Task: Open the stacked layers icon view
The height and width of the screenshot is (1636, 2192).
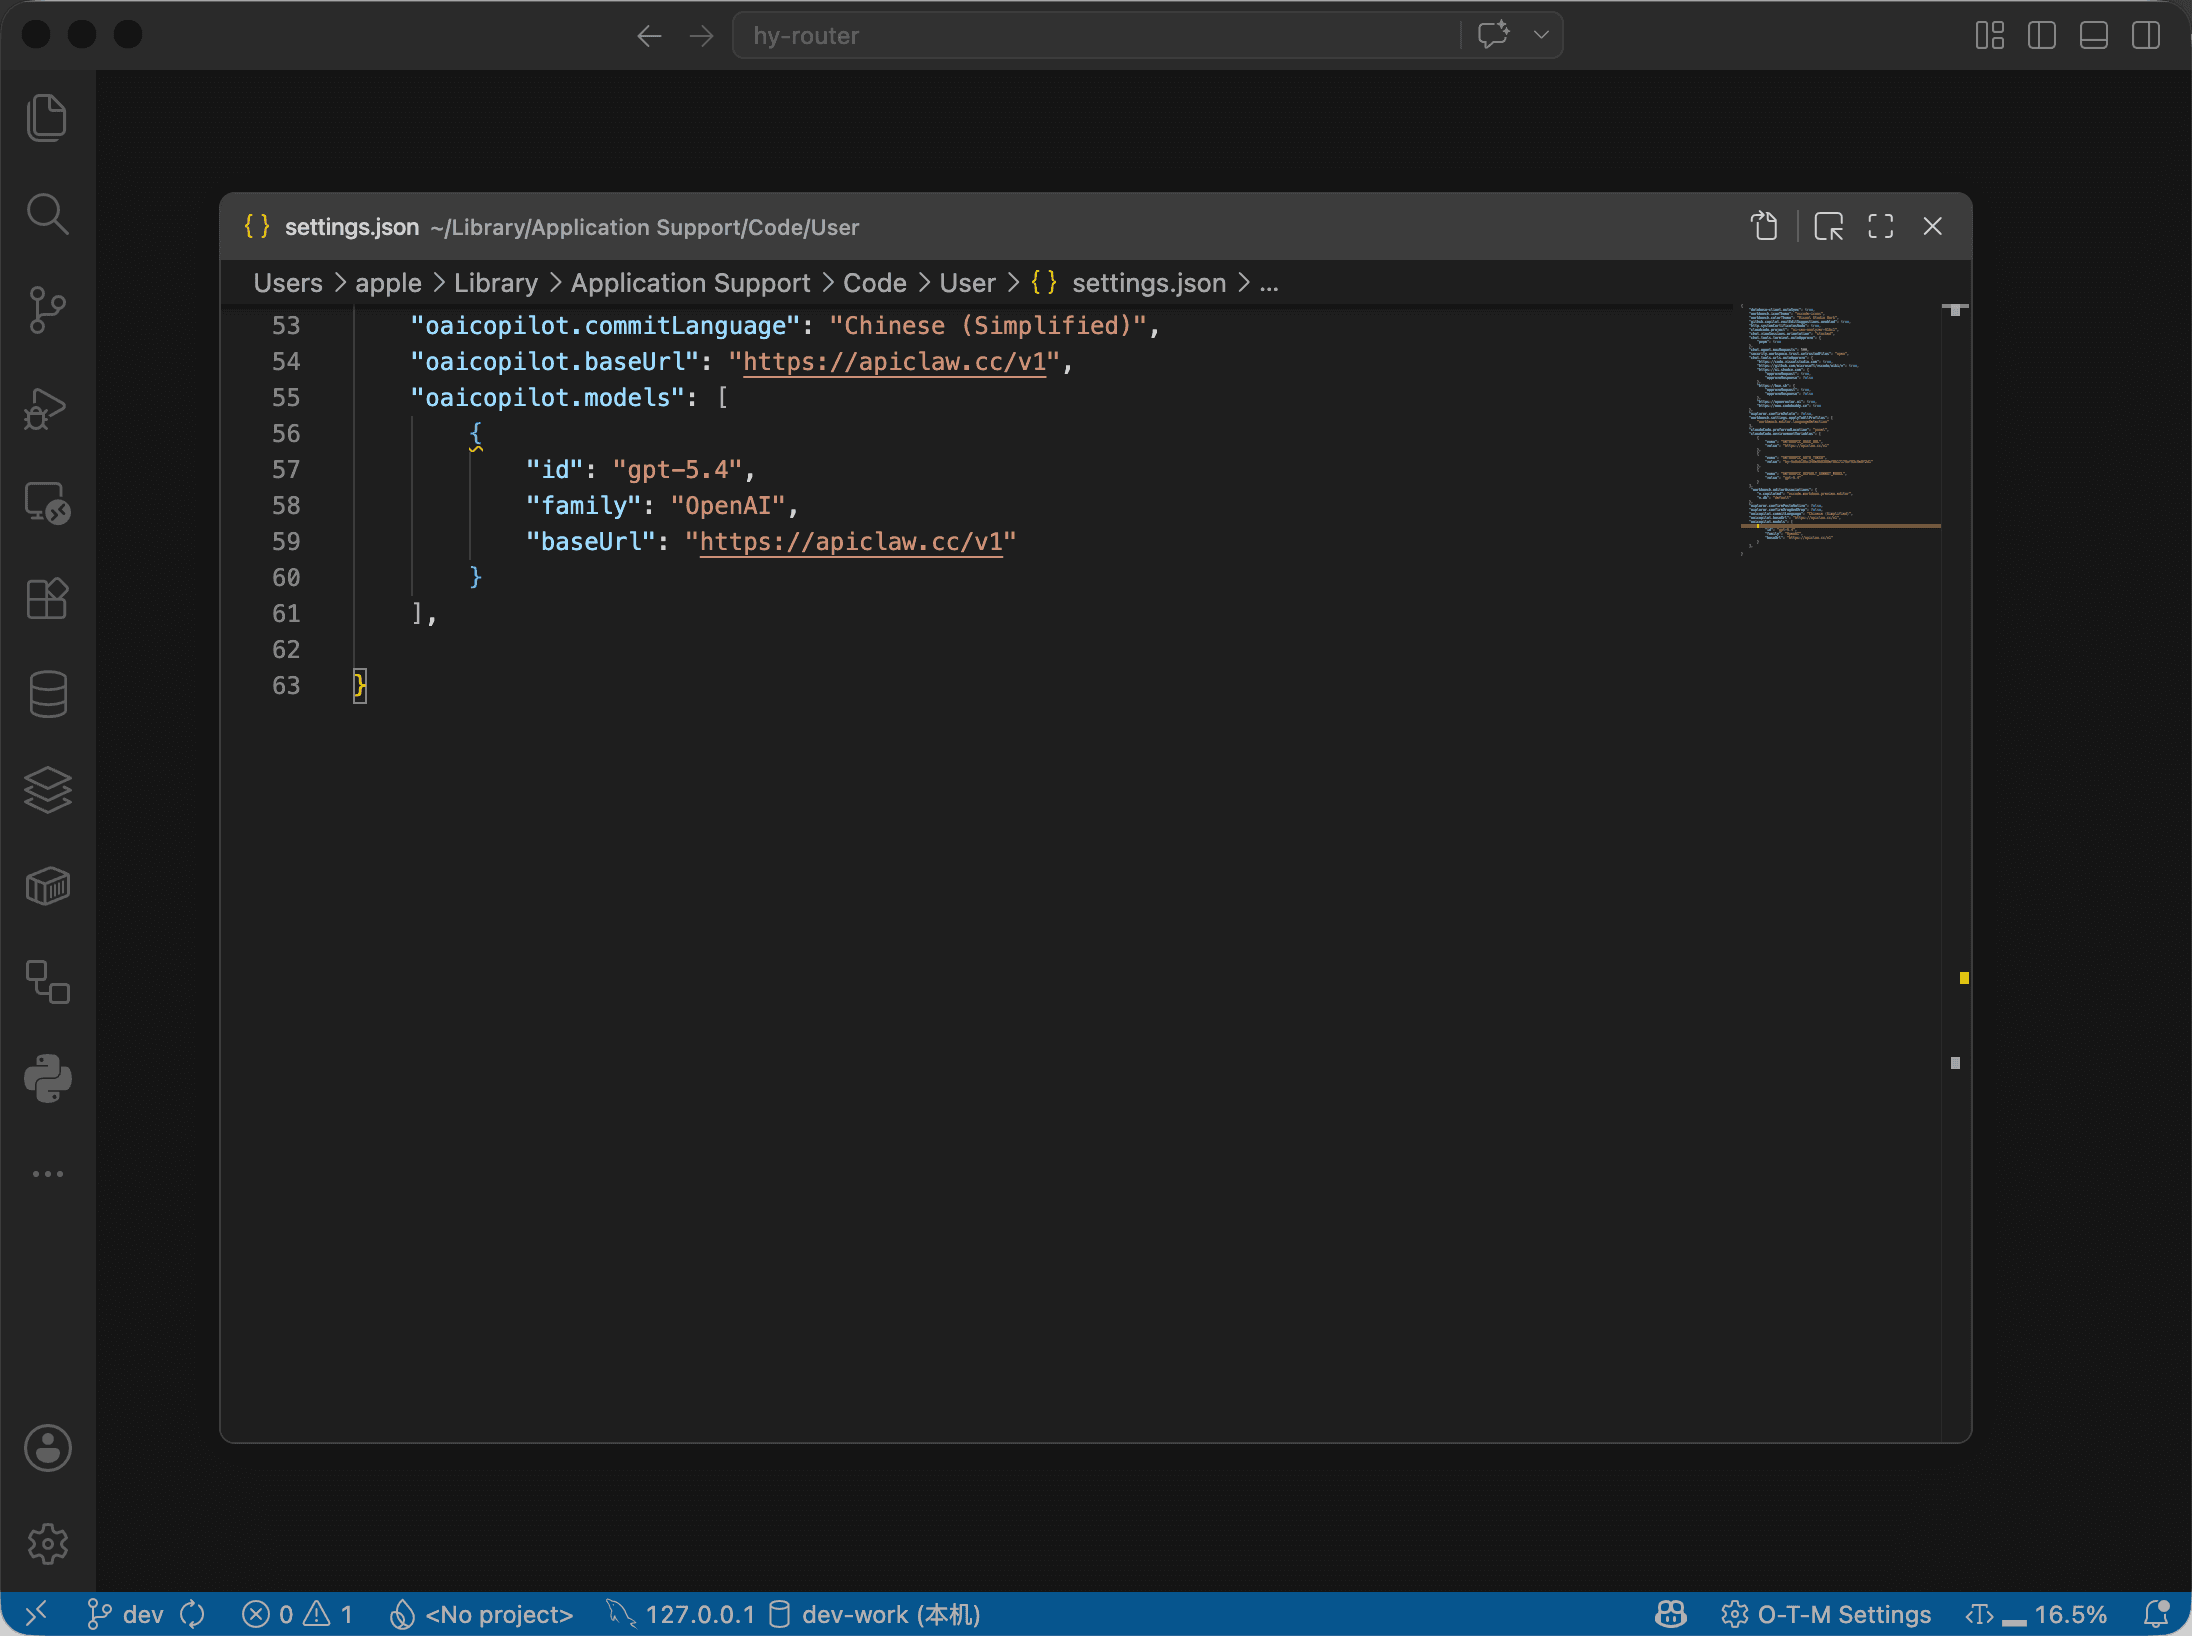Action: pos(47,790)
